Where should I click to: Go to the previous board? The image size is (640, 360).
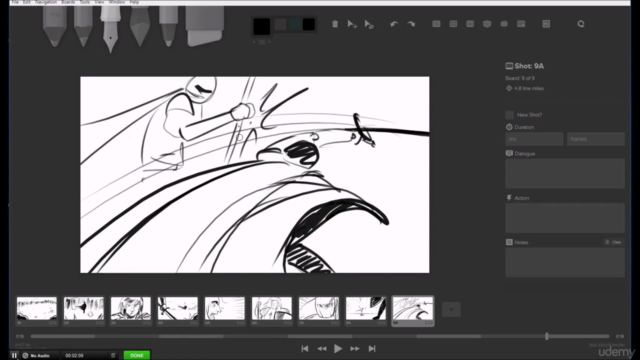pyautogui.click(x=322, y=349)
